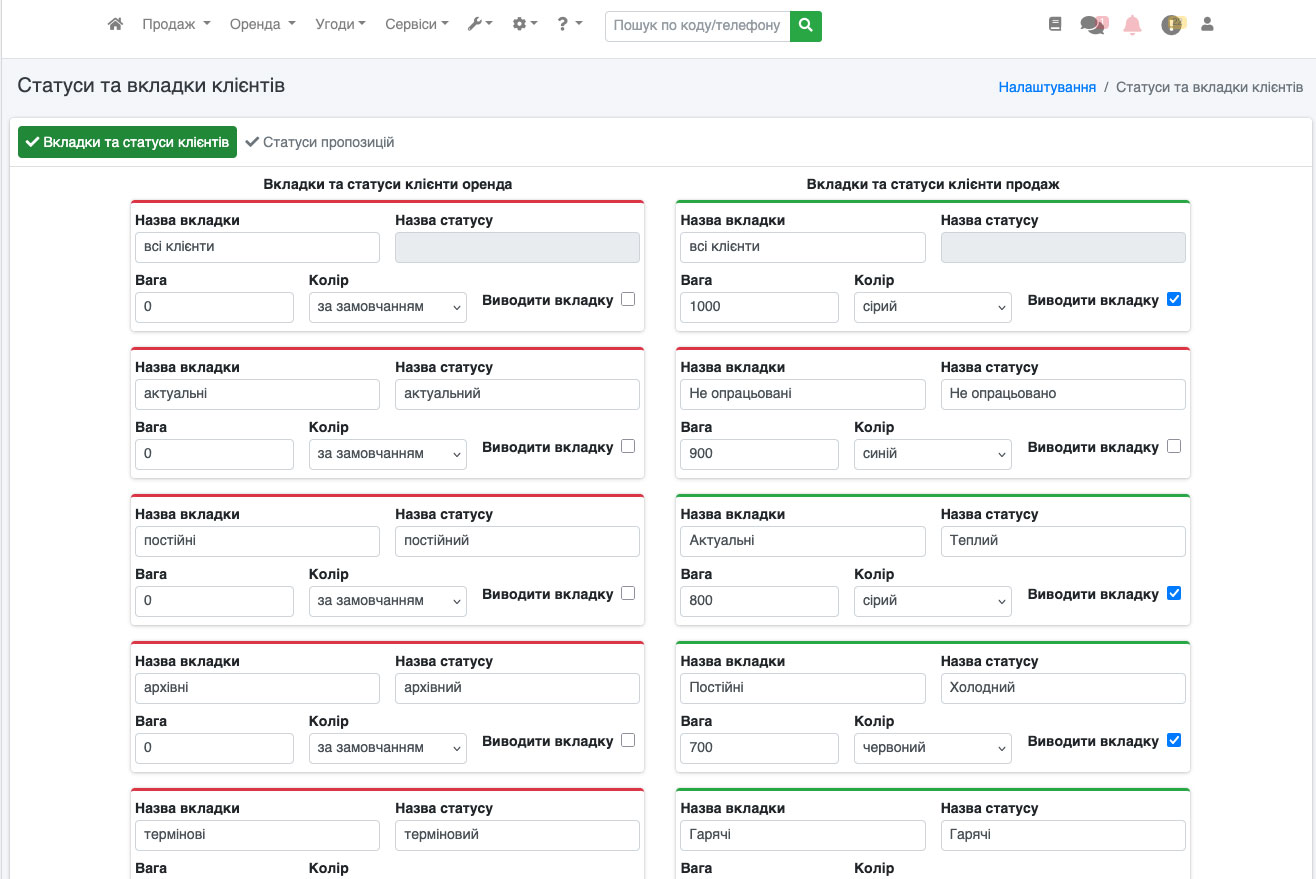Check 'Виводити вкладку' for sales 'Не опрацьовані'
Viewport: 1316px width, 879px height.
point(1174,447)
